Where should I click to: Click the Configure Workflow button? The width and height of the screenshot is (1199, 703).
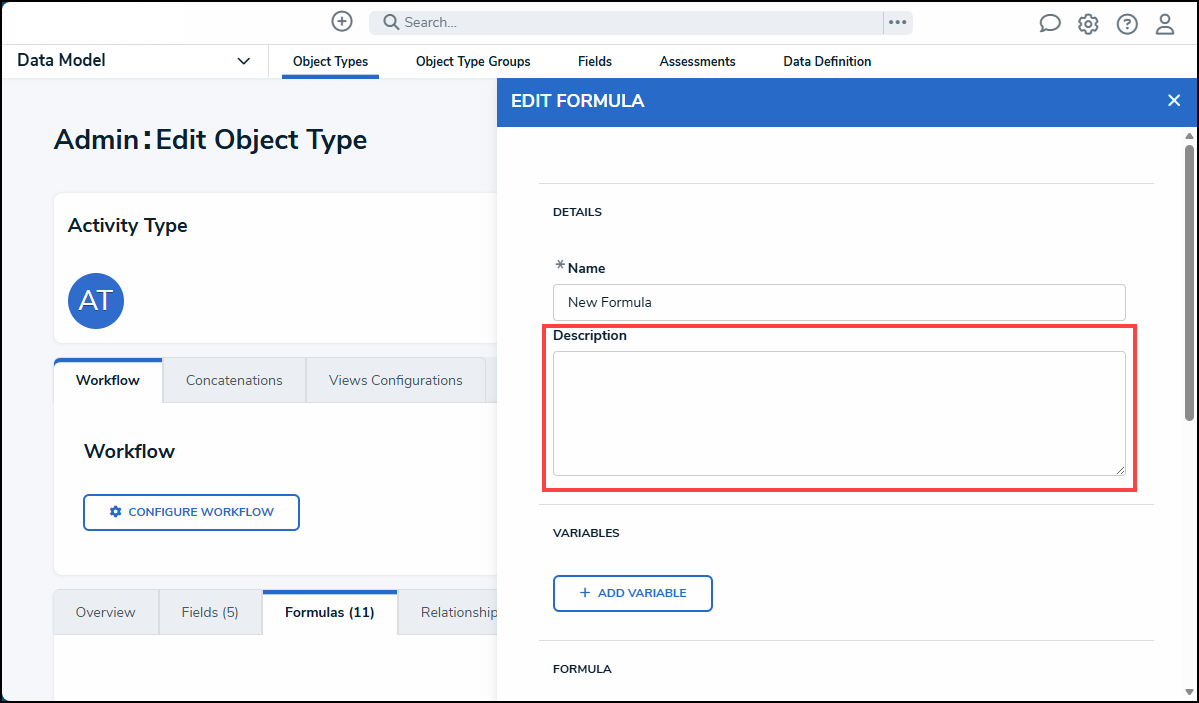[191, 512]
